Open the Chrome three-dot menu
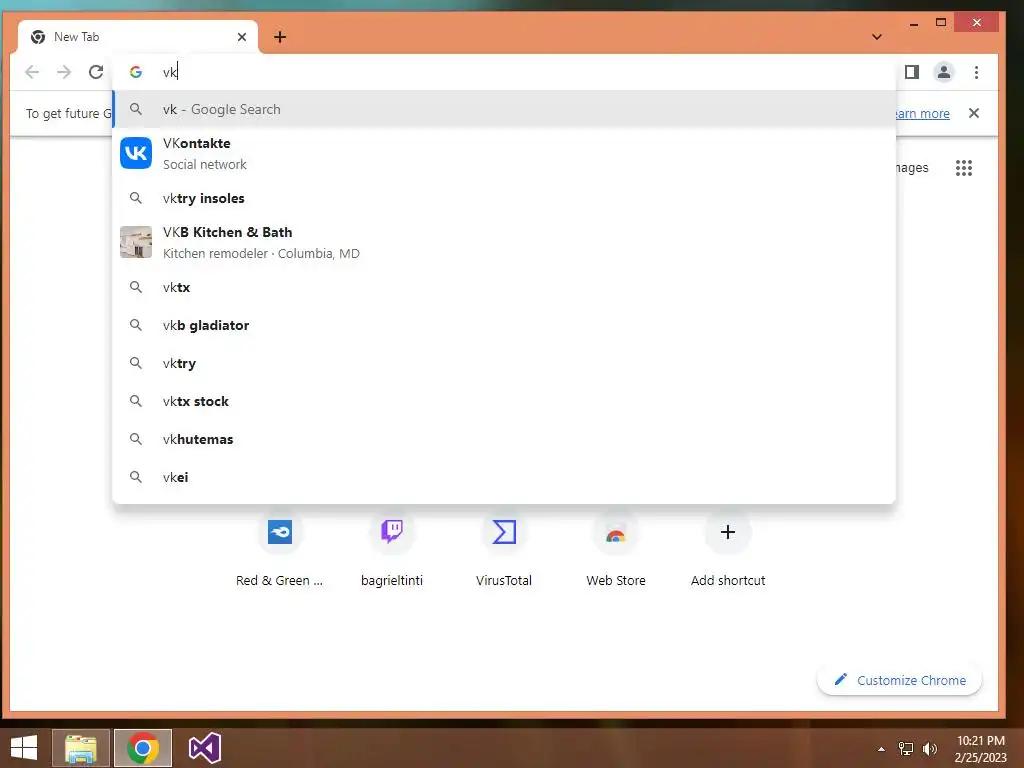 976,72
